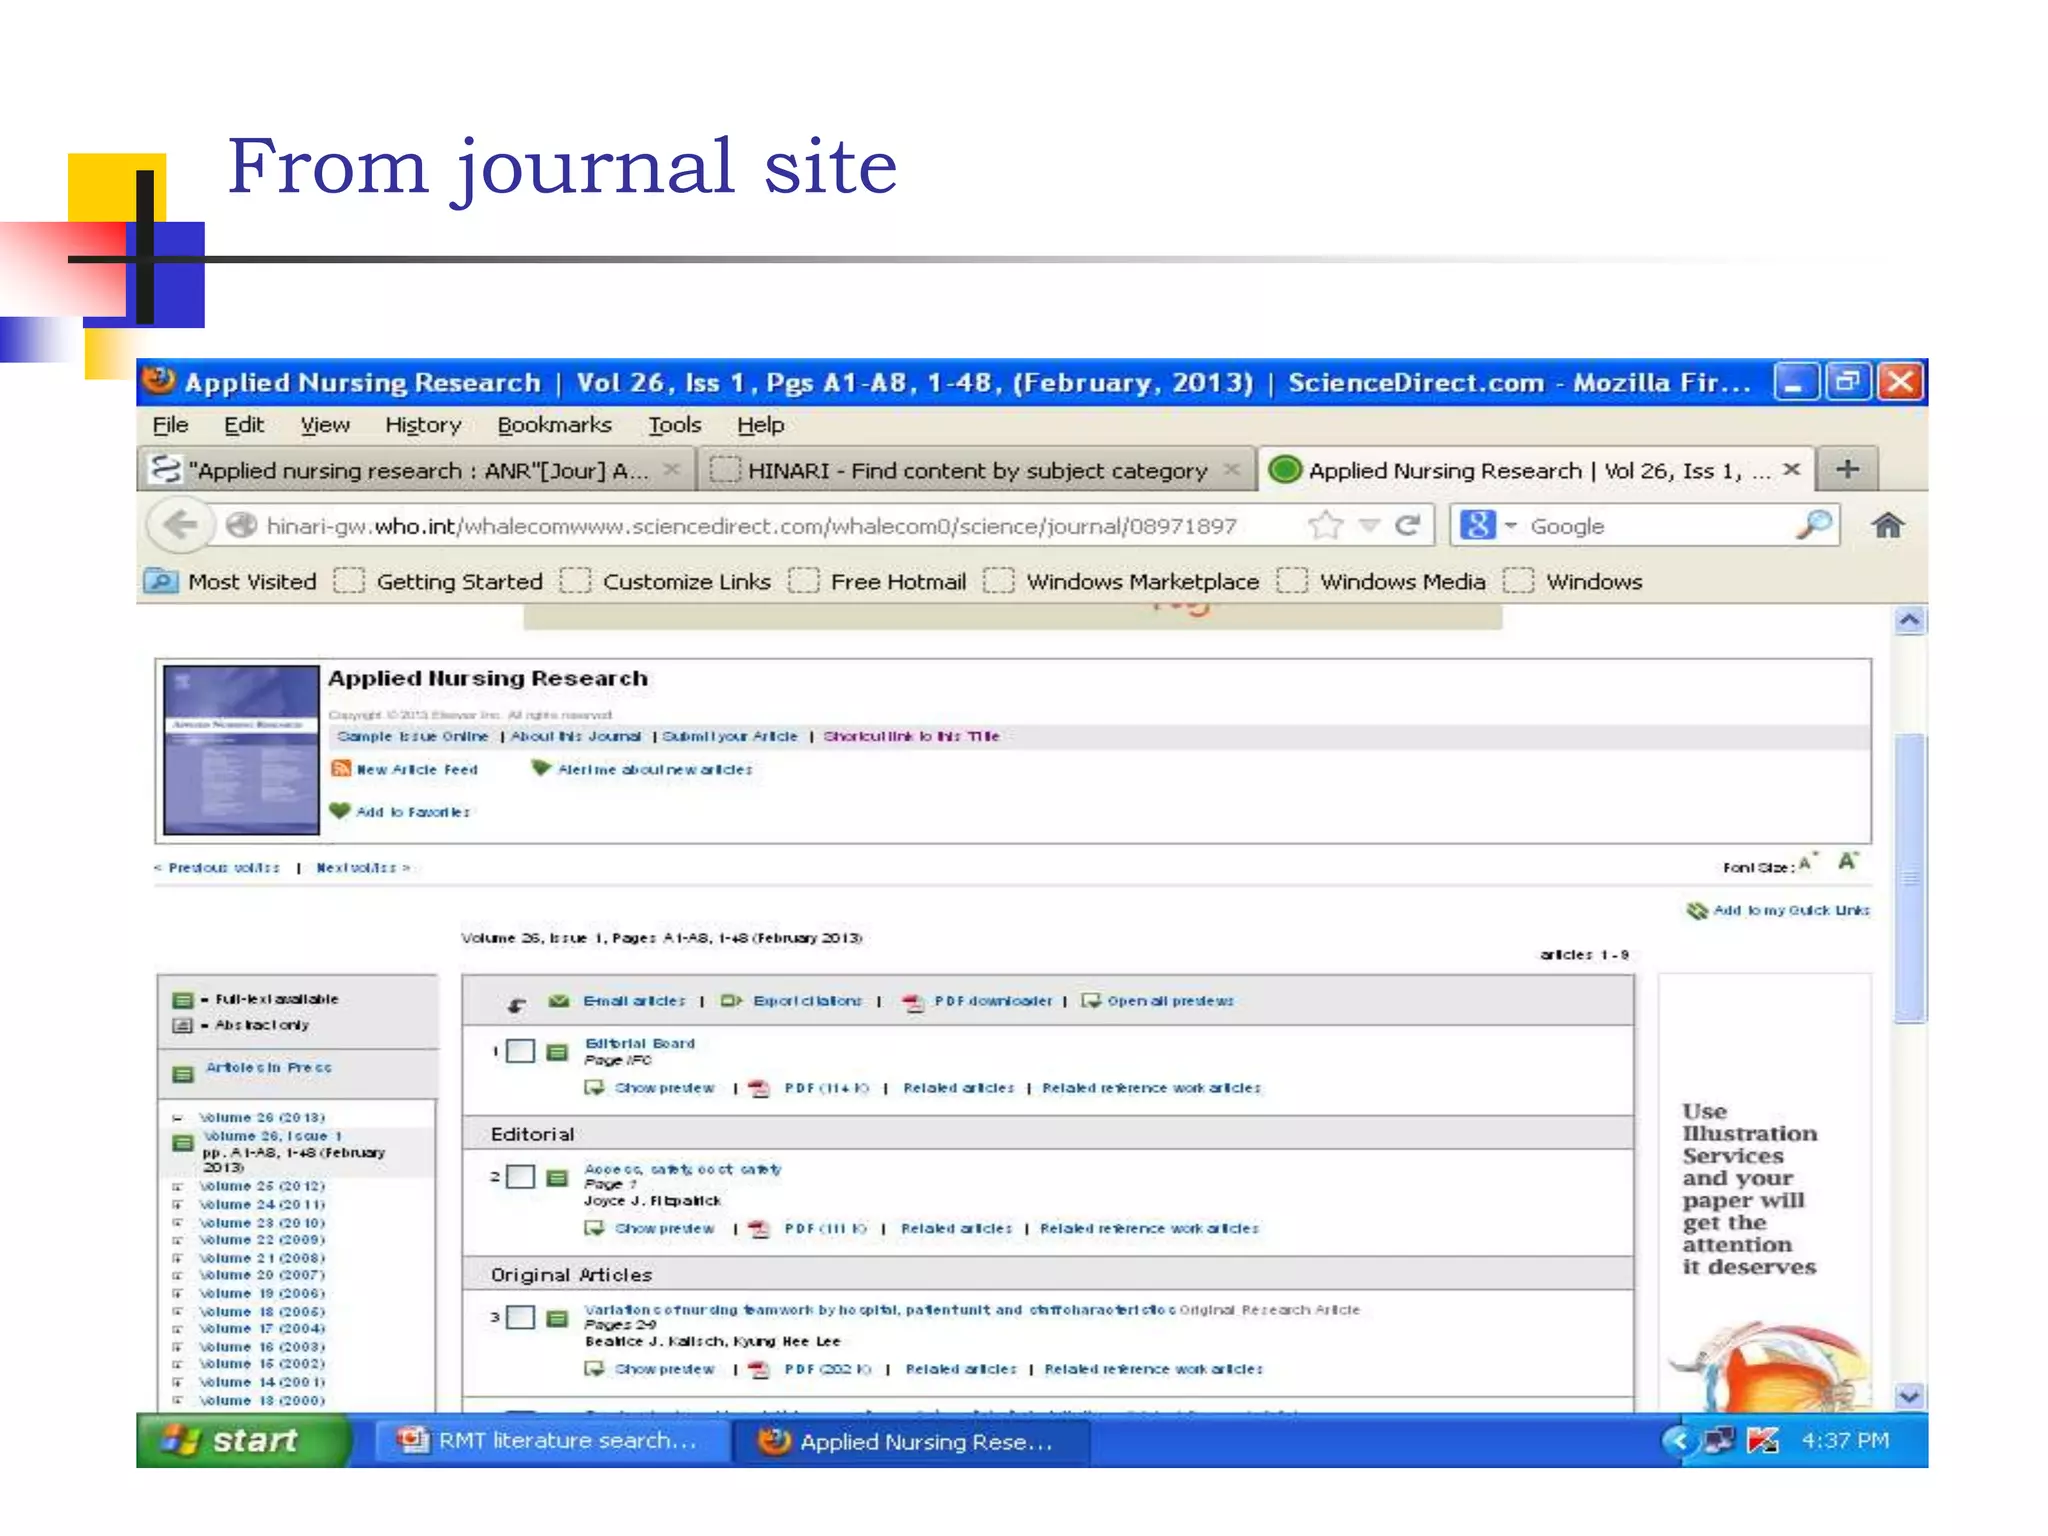Expand Volume 20 (2007) in volume list
Image resolution: width=2048 pixels, height=1536 pixels.
[x=177, y=1275]
